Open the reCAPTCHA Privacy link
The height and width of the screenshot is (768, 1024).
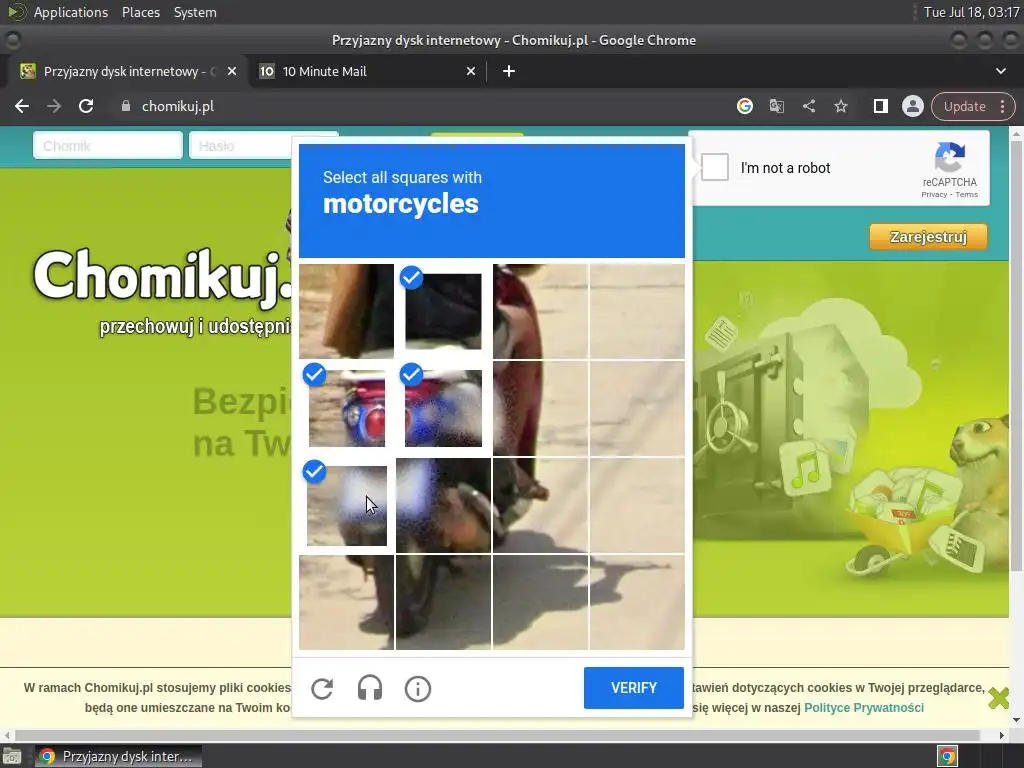tap(934, 195)
